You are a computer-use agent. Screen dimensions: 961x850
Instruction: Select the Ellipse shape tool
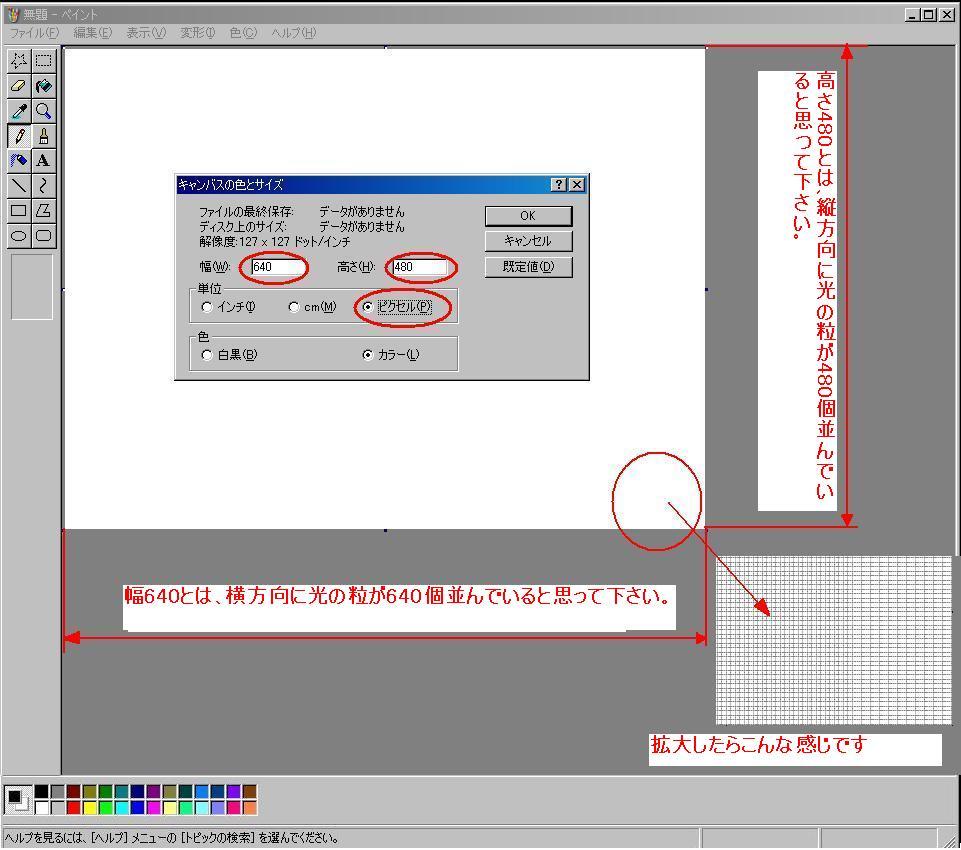tap(18, 236)
